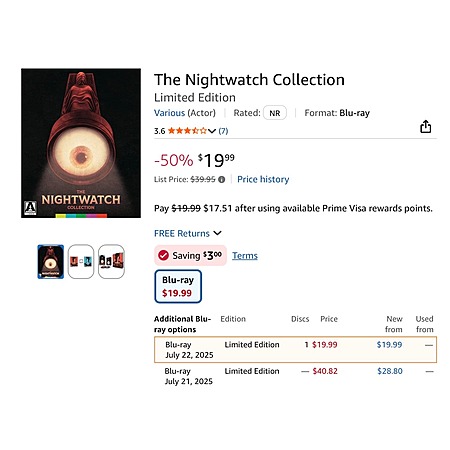The width and height of the screenshot is (450, 450).
Task: Select the July 21, 2025 Blu-ray row
Action: (x=295, y=376)
